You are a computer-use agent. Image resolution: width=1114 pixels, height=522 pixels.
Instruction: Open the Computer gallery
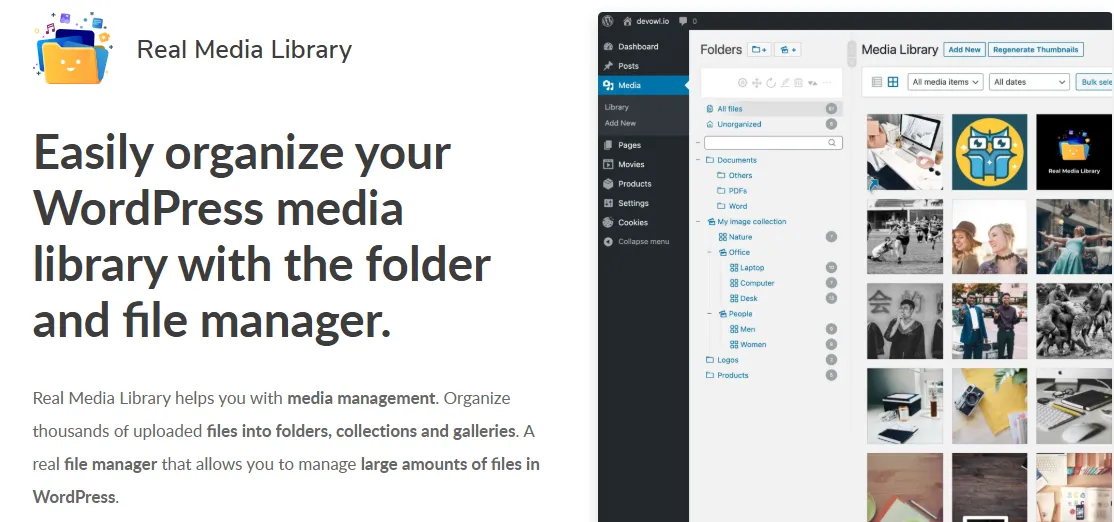click(x=752, y=283)
